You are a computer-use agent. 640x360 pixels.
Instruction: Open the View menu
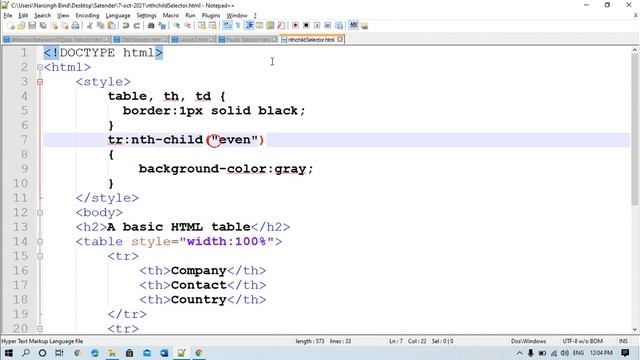(63, 16)
